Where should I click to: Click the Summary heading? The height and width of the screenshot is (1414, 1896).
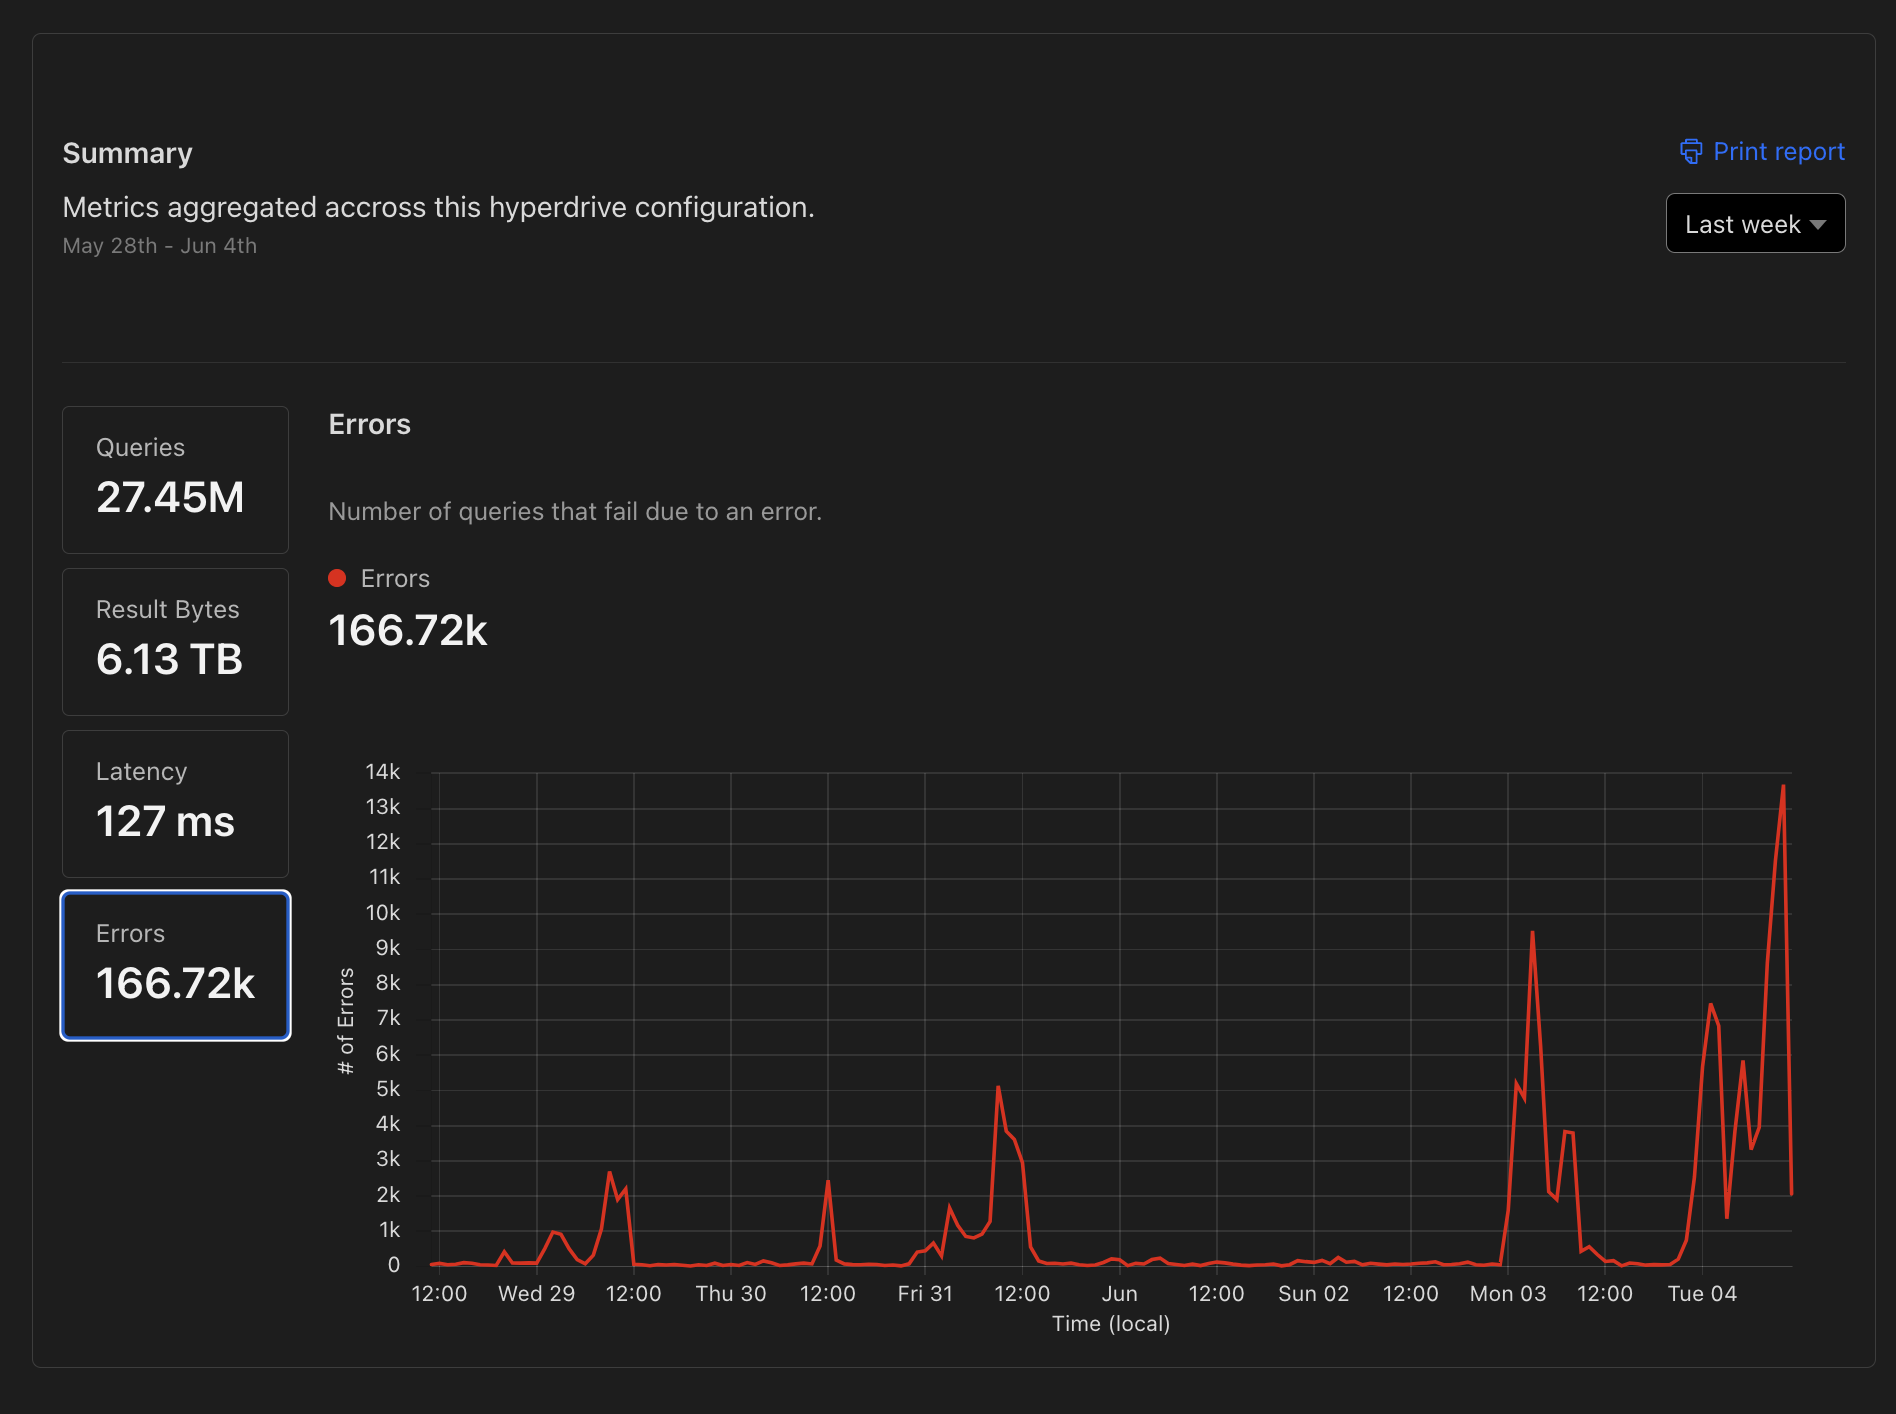click(127, 153)
